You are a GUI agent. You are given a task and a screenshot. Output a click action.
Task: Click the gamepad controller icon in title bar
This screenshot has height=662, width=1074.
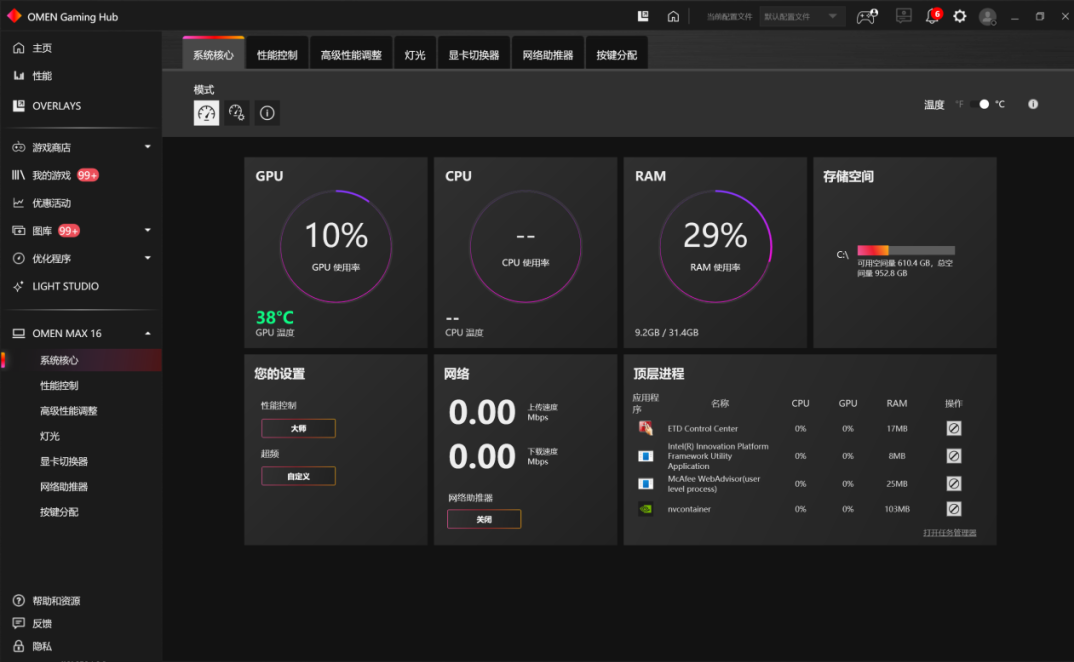pyautogui.click(x=867, y=16)
